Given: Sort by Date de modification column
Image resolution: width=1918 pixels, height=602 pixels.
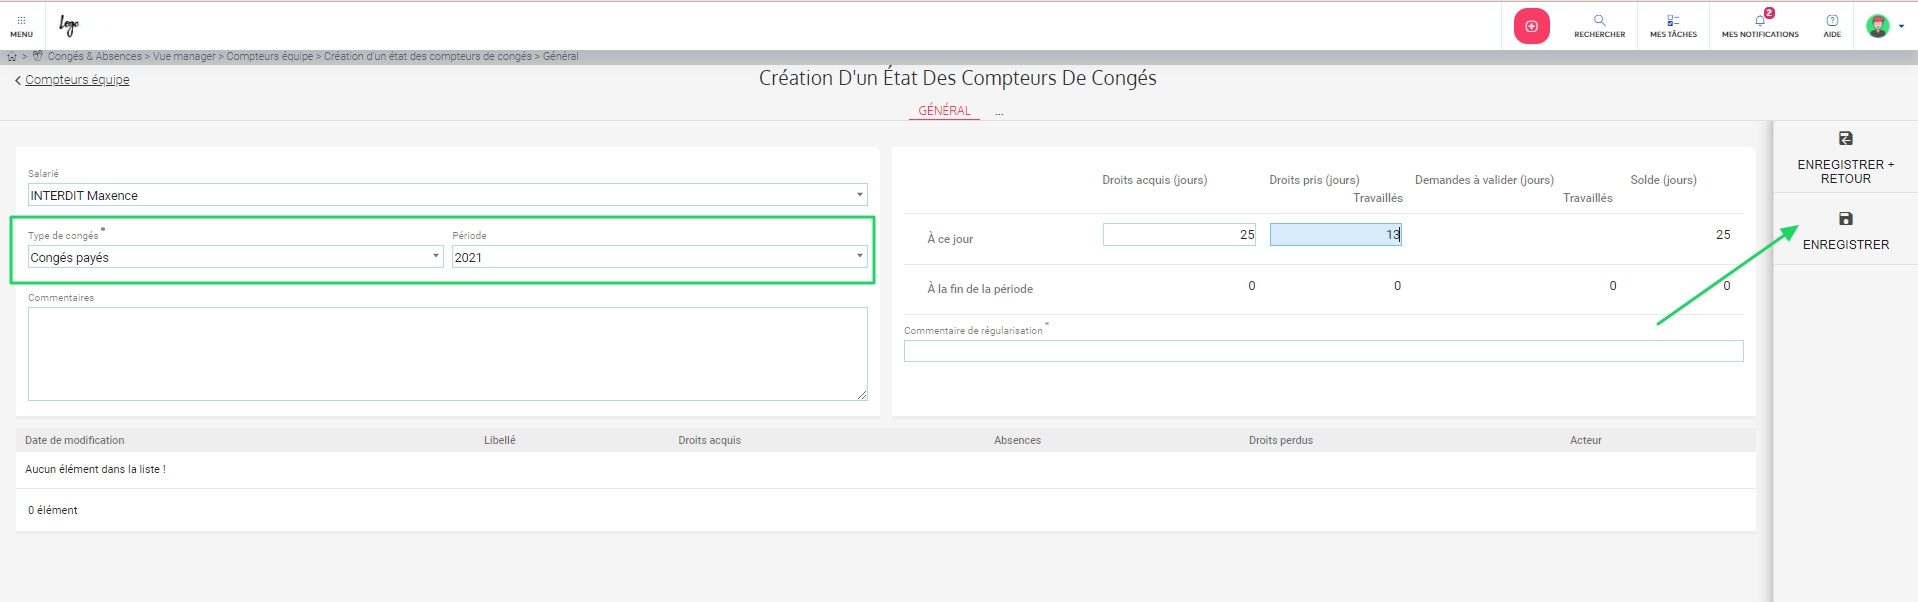Looking at the screenshot, I should (75, 440).
